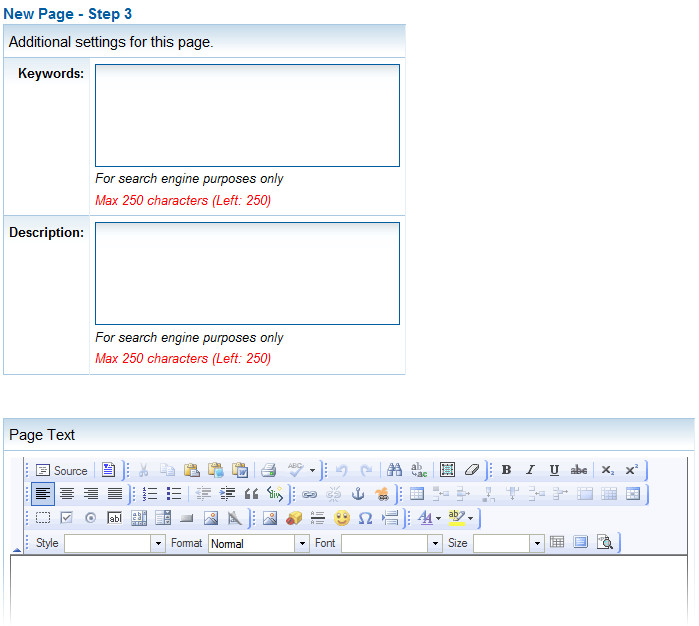Insert an anchor using the anchor icon
Screen dimensions: 699x626
[x=357, y=494]
